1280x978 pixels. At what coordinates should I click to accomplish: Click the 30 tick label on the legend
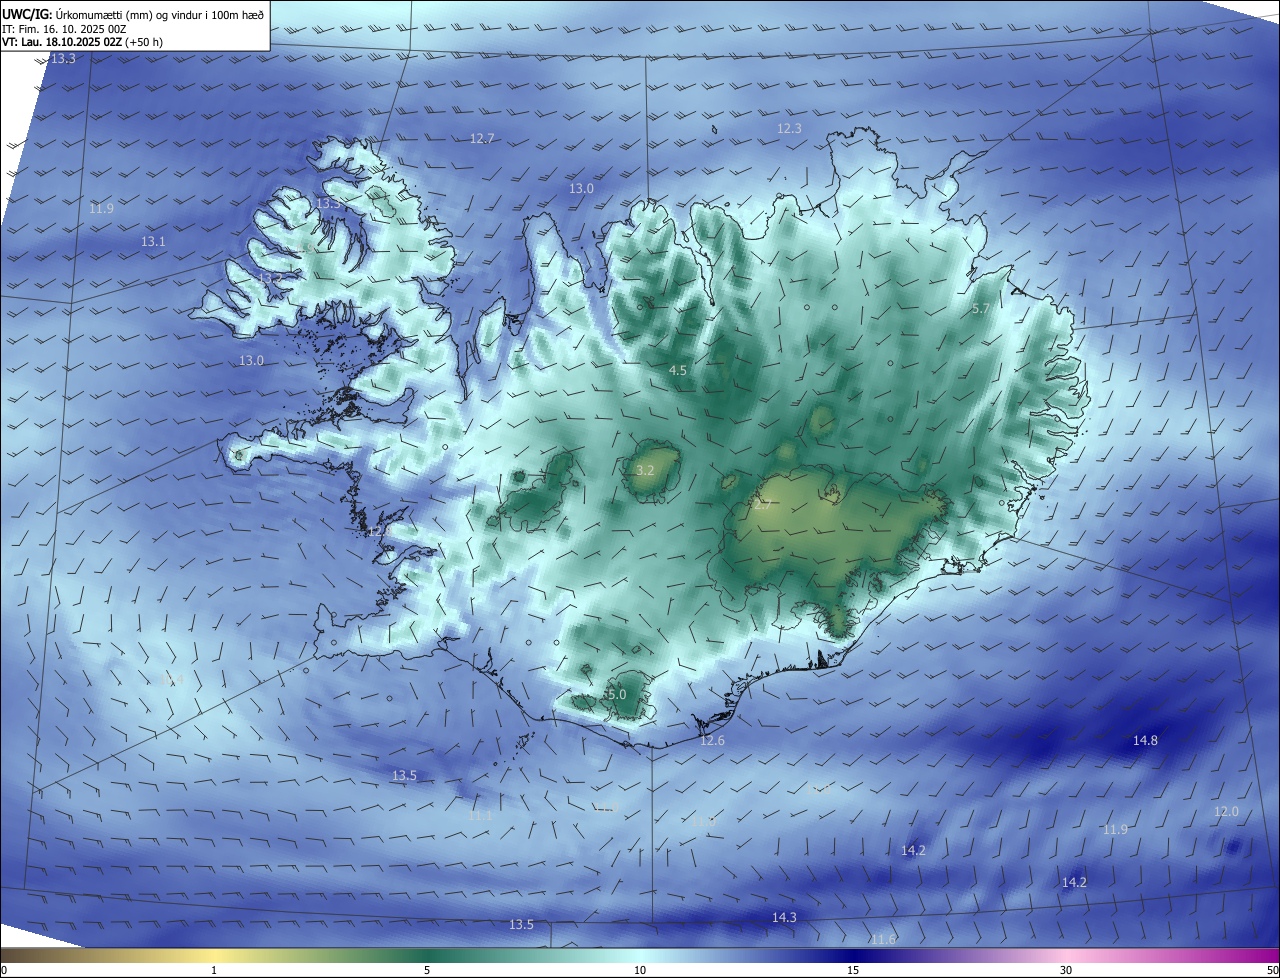click(x=1066, y=970)
